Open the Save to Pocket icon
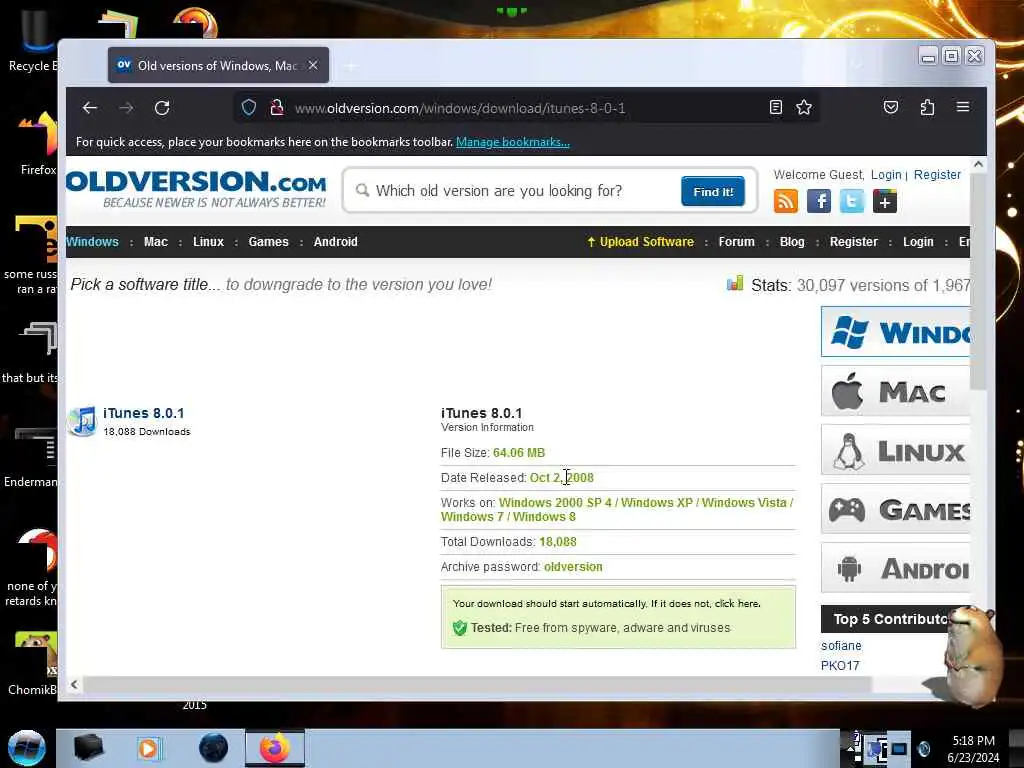 click(x=891, y=107)
